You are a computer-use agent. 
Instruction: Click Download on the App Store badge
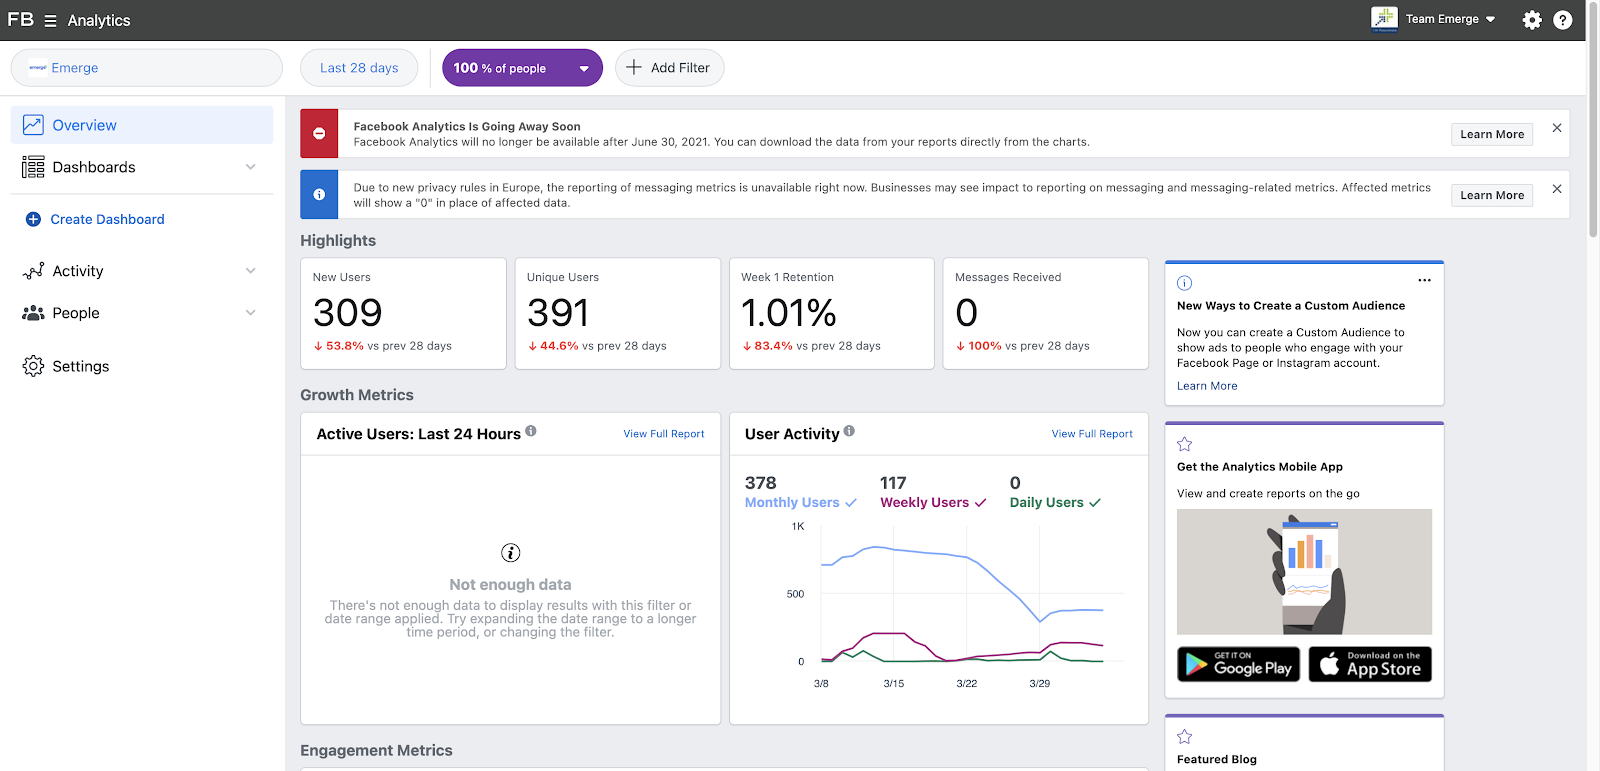click(x=1370, y=664)
